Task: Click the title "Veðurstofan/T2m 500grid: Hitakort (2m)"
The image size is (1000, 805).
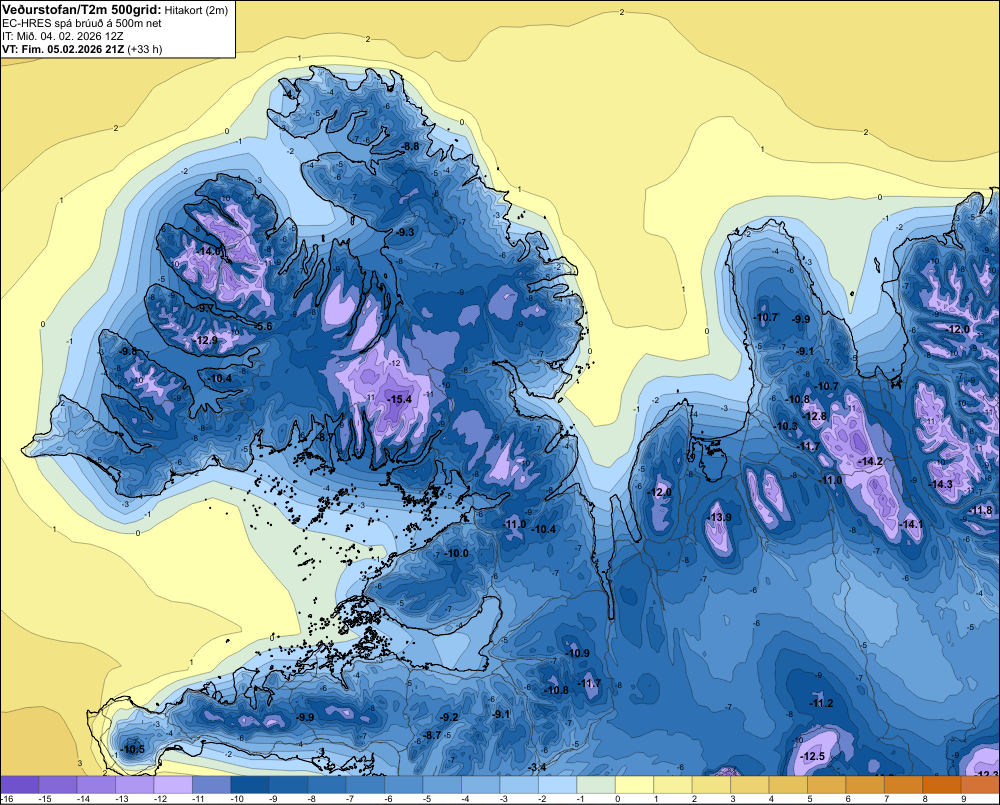Action: click(115, 10)
